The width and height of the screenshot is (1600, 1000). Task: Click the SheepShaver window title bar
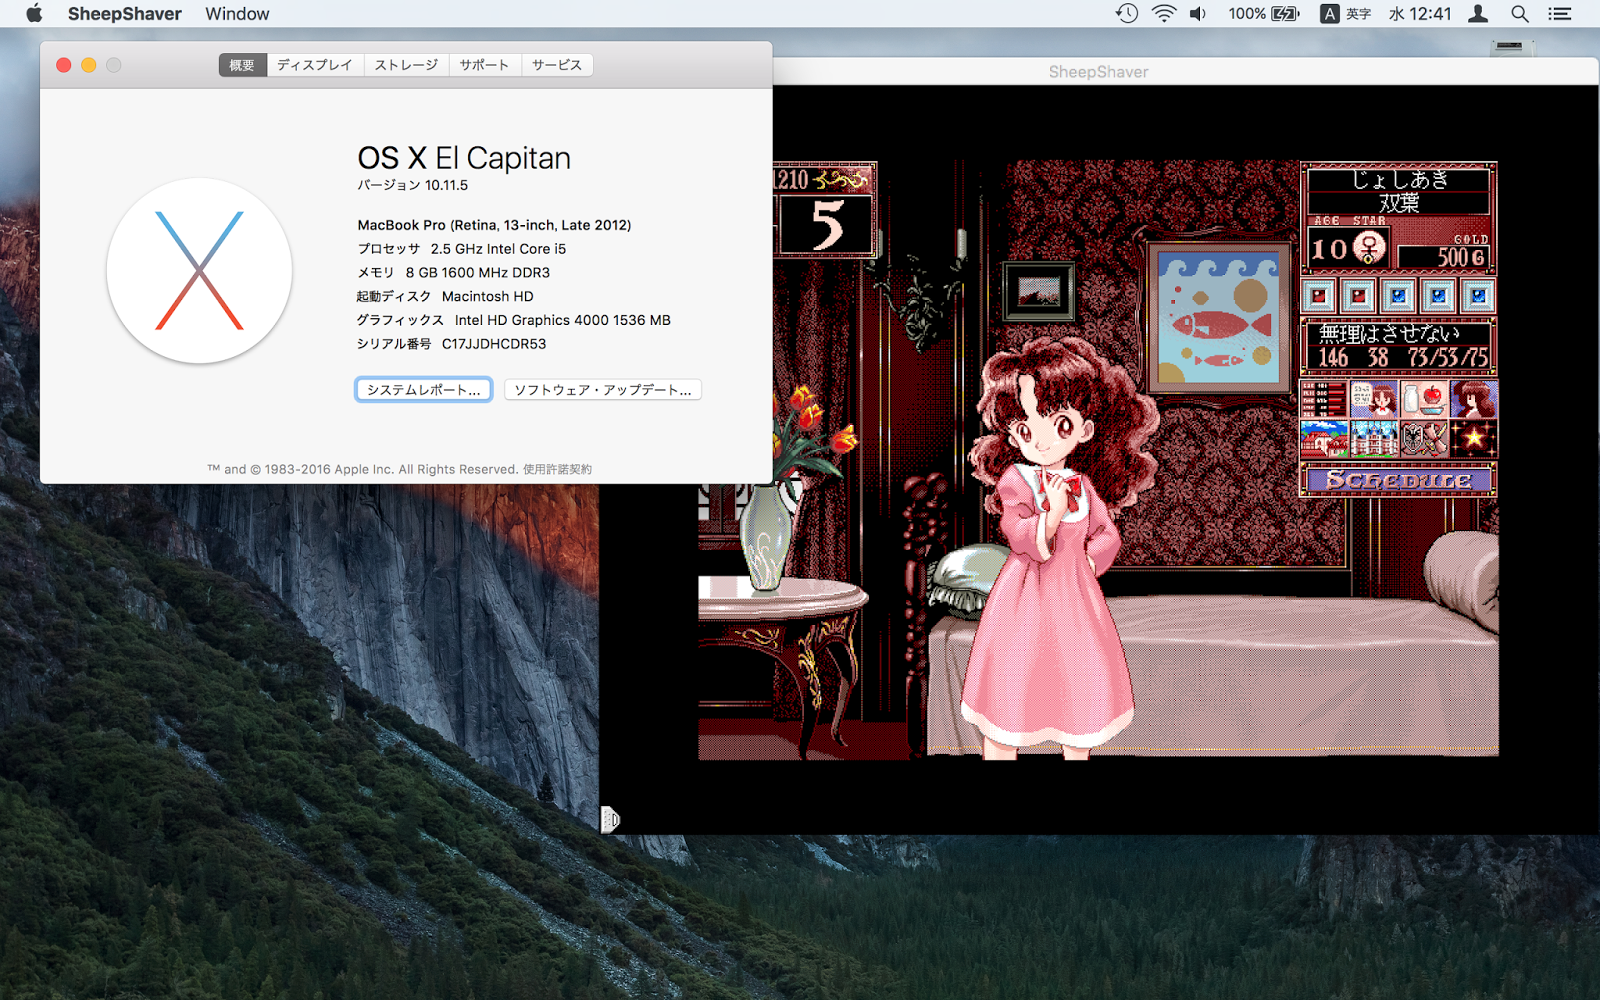(x=1098, y=72)
